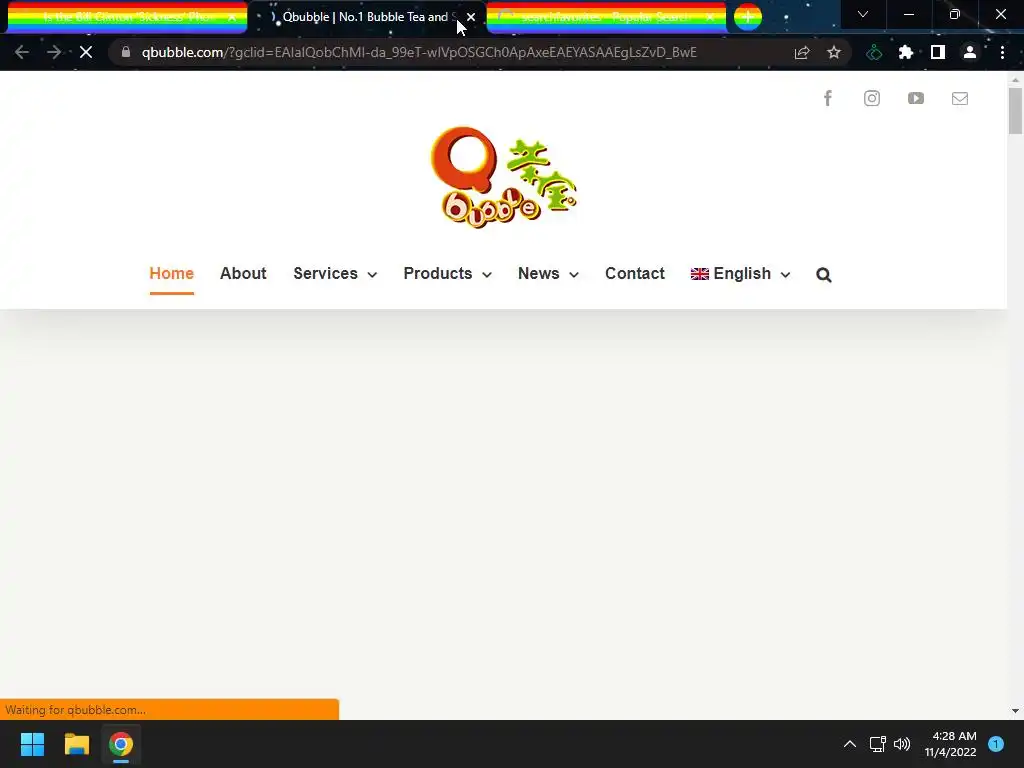Show hidden system tray icons

(850, 744)
